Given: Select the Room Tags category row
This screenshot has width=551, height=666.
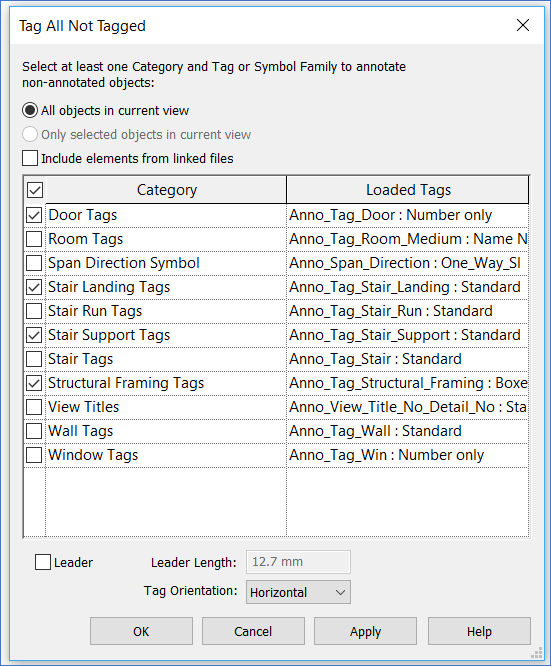Looking at the screenshot, I should pyautogui.click(x=166, y=239).
